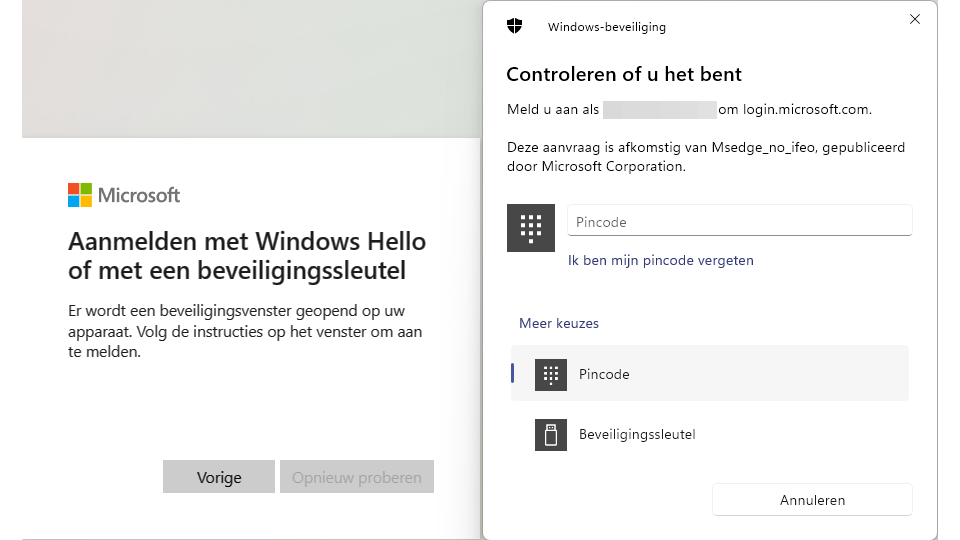Open 'Ik ben mijn pincode vergeten' link
The width and height of the screenshot is (960, 540).
(x=660, y=260)
